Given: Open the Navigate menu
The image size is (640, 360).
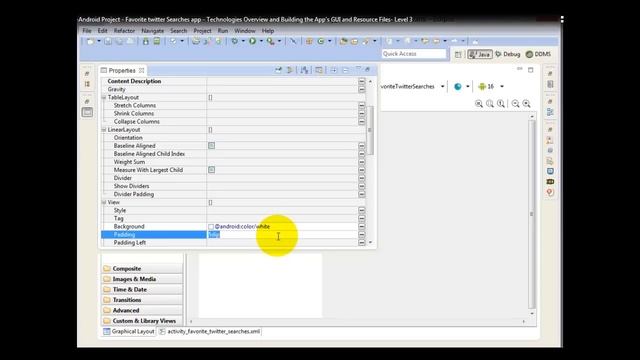Looking at the screenshot, I should 152,31.
